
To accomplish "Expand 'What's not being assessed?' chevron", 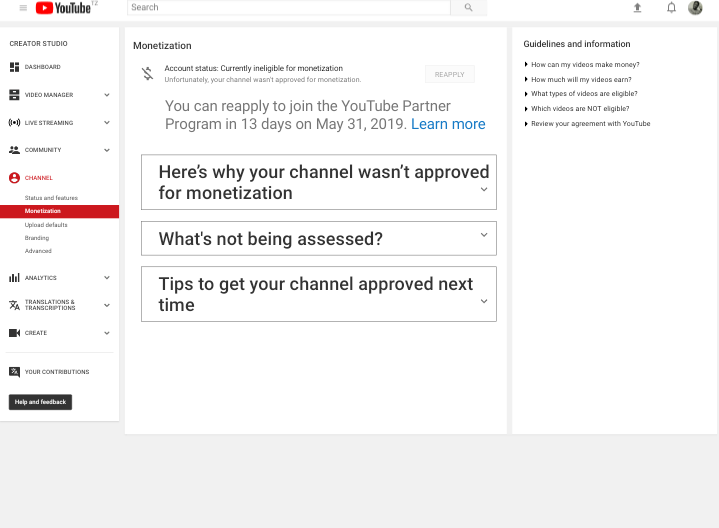I will coord(484,235).
